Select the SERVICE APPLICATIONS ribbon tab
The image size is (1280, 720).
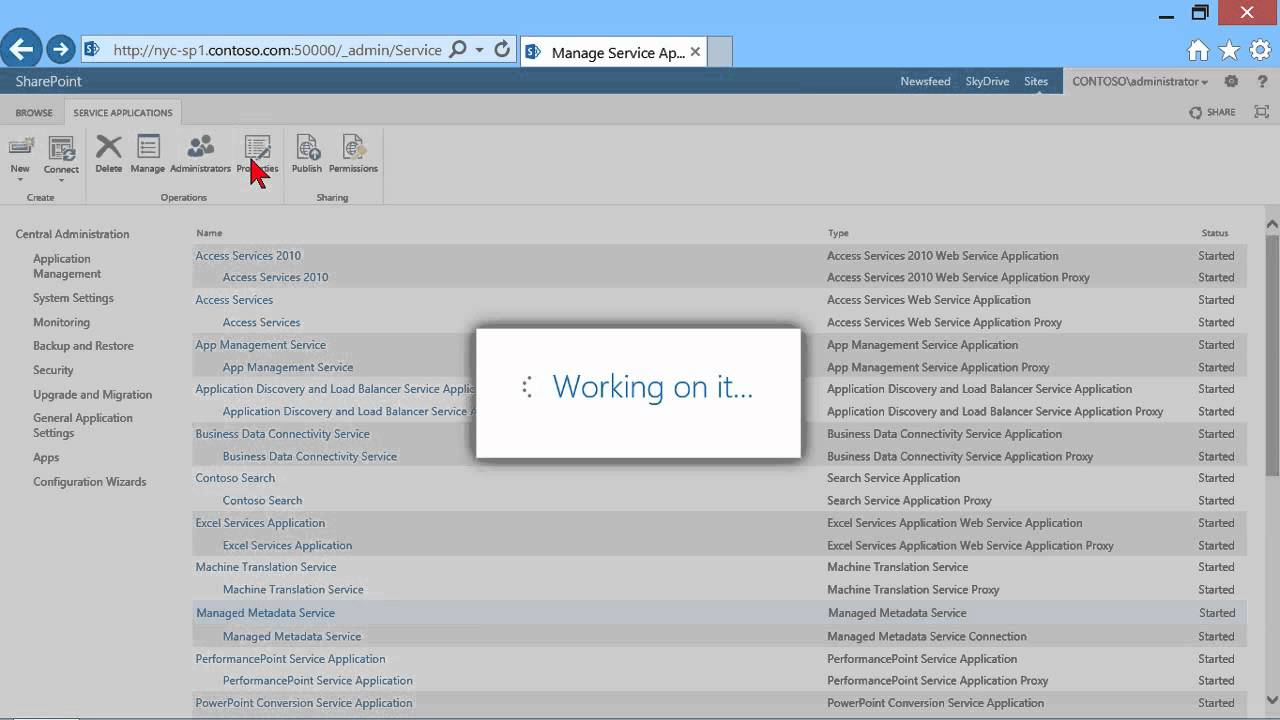[123, 113]
